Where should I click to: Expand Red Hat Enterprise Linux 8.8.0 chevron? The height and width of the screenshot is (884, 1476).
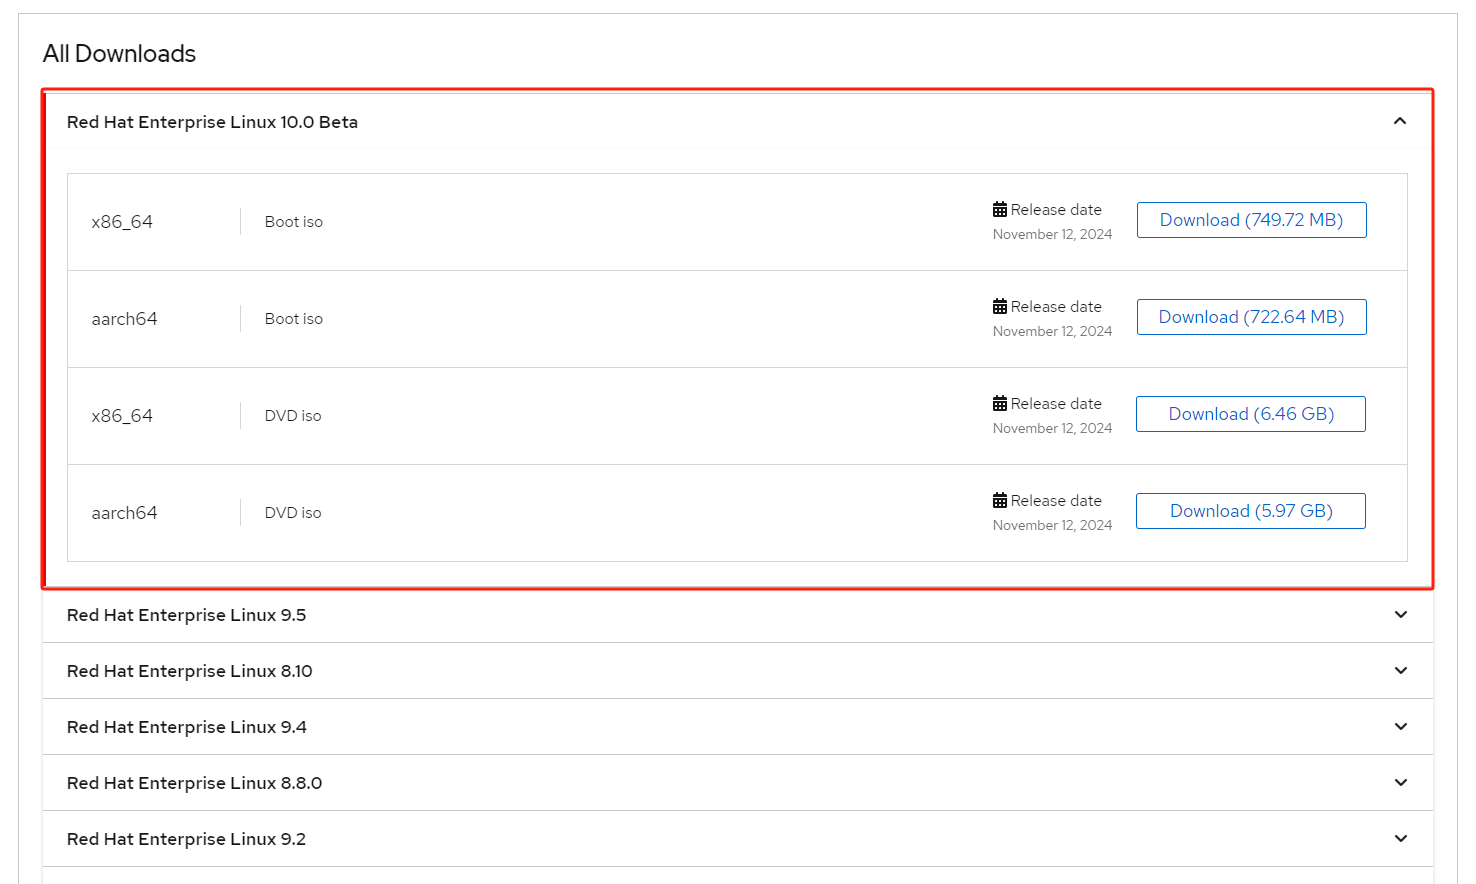click(x=1400, y=783)
